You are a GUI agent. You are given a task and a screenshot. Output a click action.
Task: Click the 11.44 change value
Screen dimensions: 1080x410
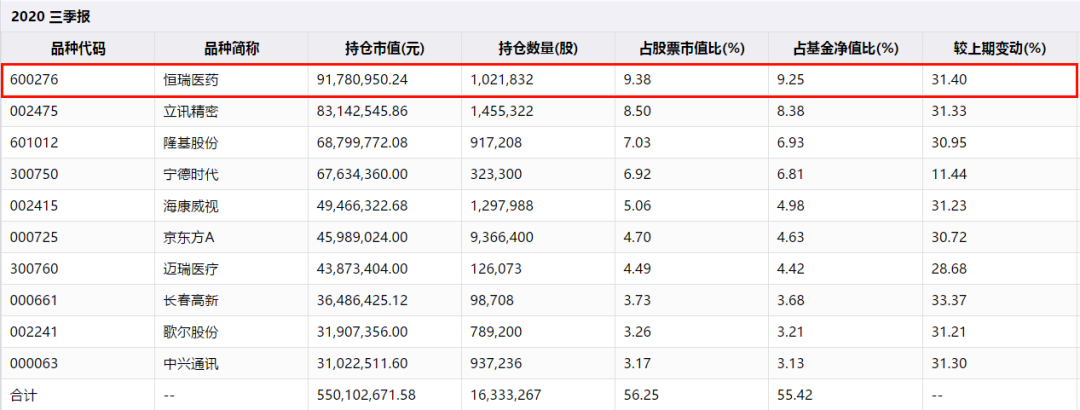coord(949,174)
